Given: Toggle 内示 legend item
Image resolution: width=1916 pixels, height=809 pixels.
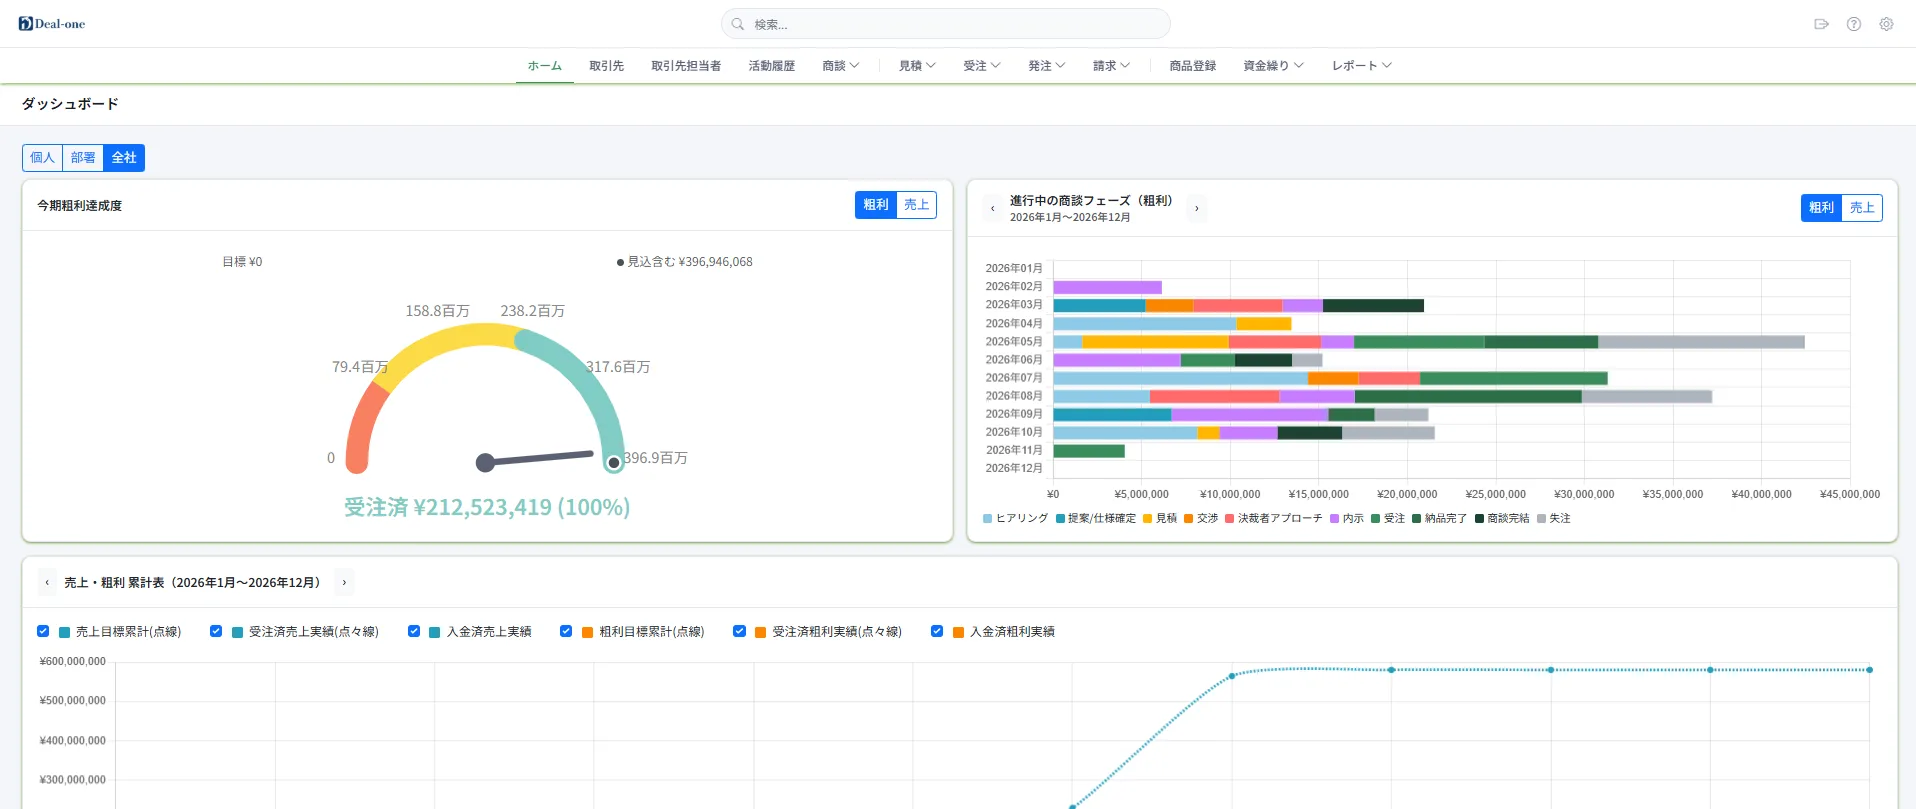Looking at the screenshot, I should coord(1347,518).
